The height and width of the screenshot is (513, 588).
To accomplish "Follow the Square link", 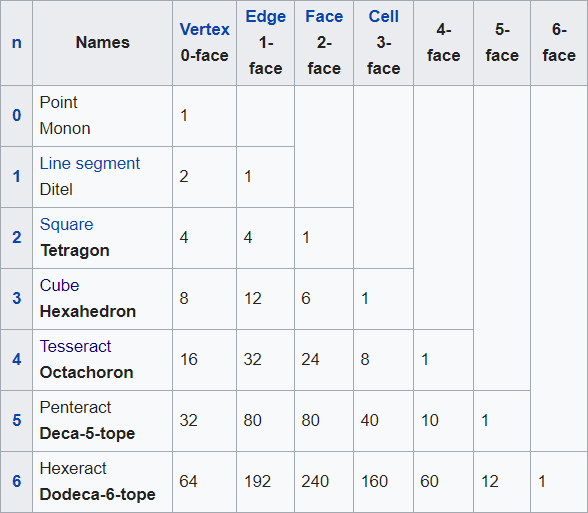I will click(x=66, y=225).
